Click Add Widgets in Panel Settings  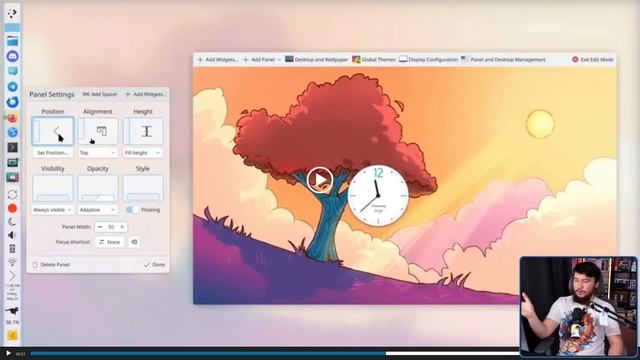(146, 94)
